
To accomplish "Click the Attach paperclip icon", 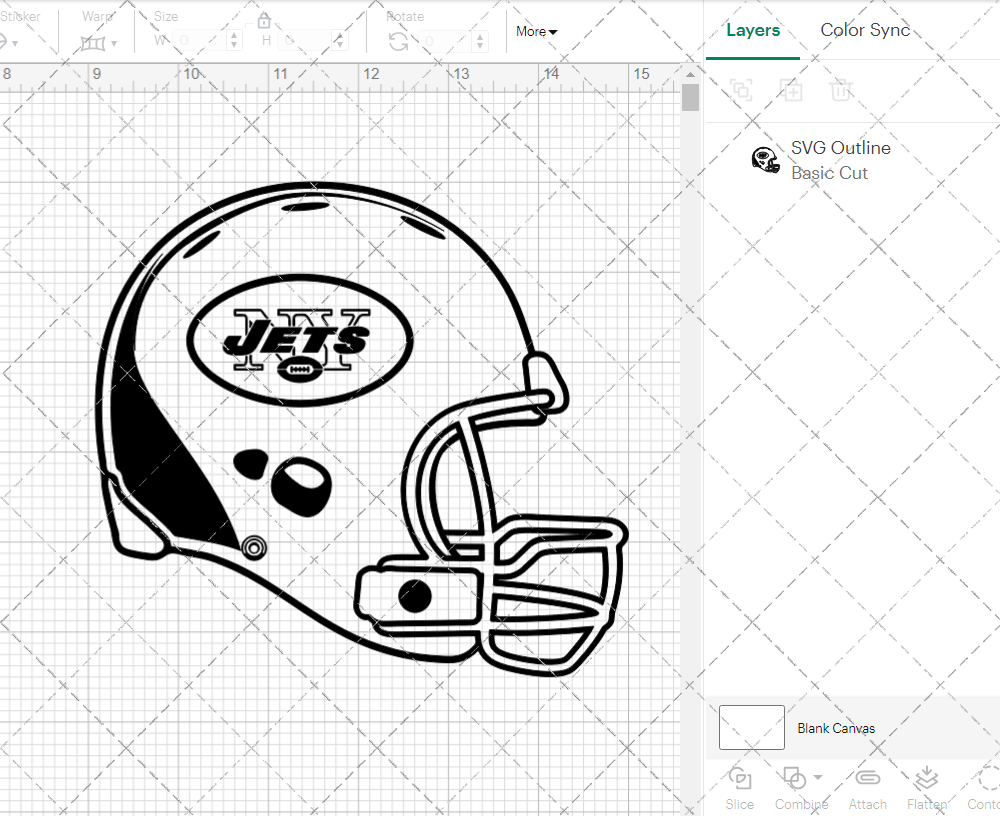I will (x=867, y=778).
